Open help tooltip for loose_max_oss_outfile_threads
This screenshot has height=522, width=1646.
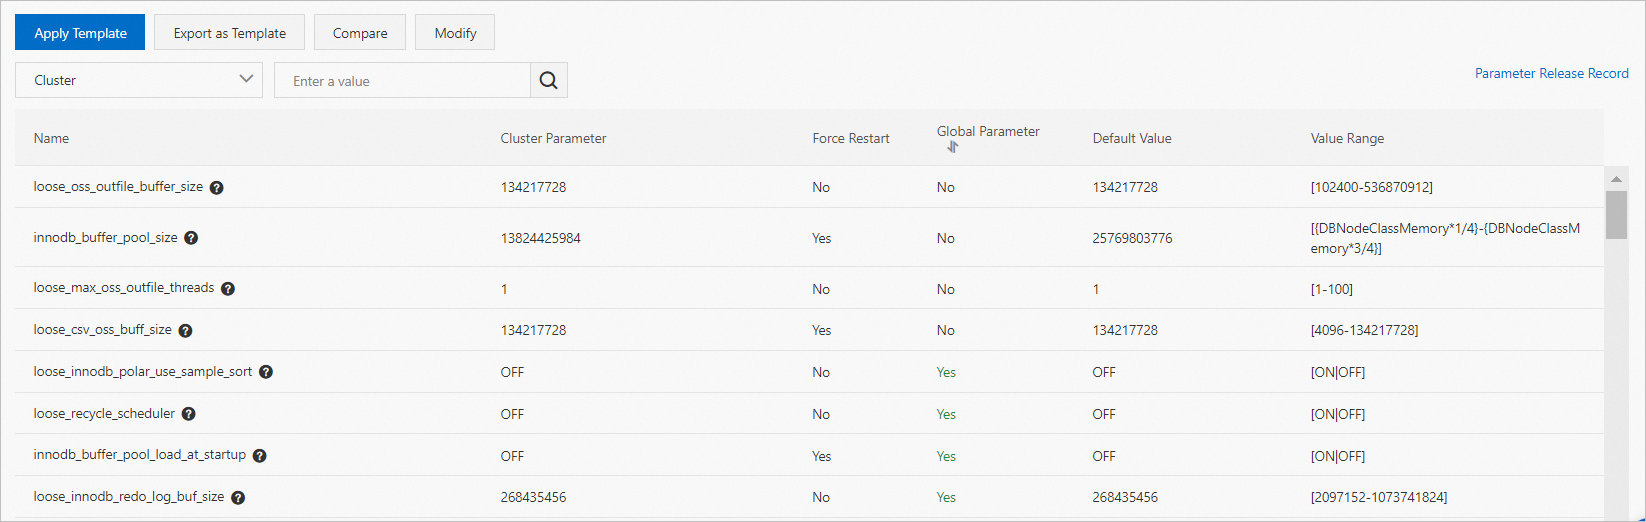pos(228,289)
